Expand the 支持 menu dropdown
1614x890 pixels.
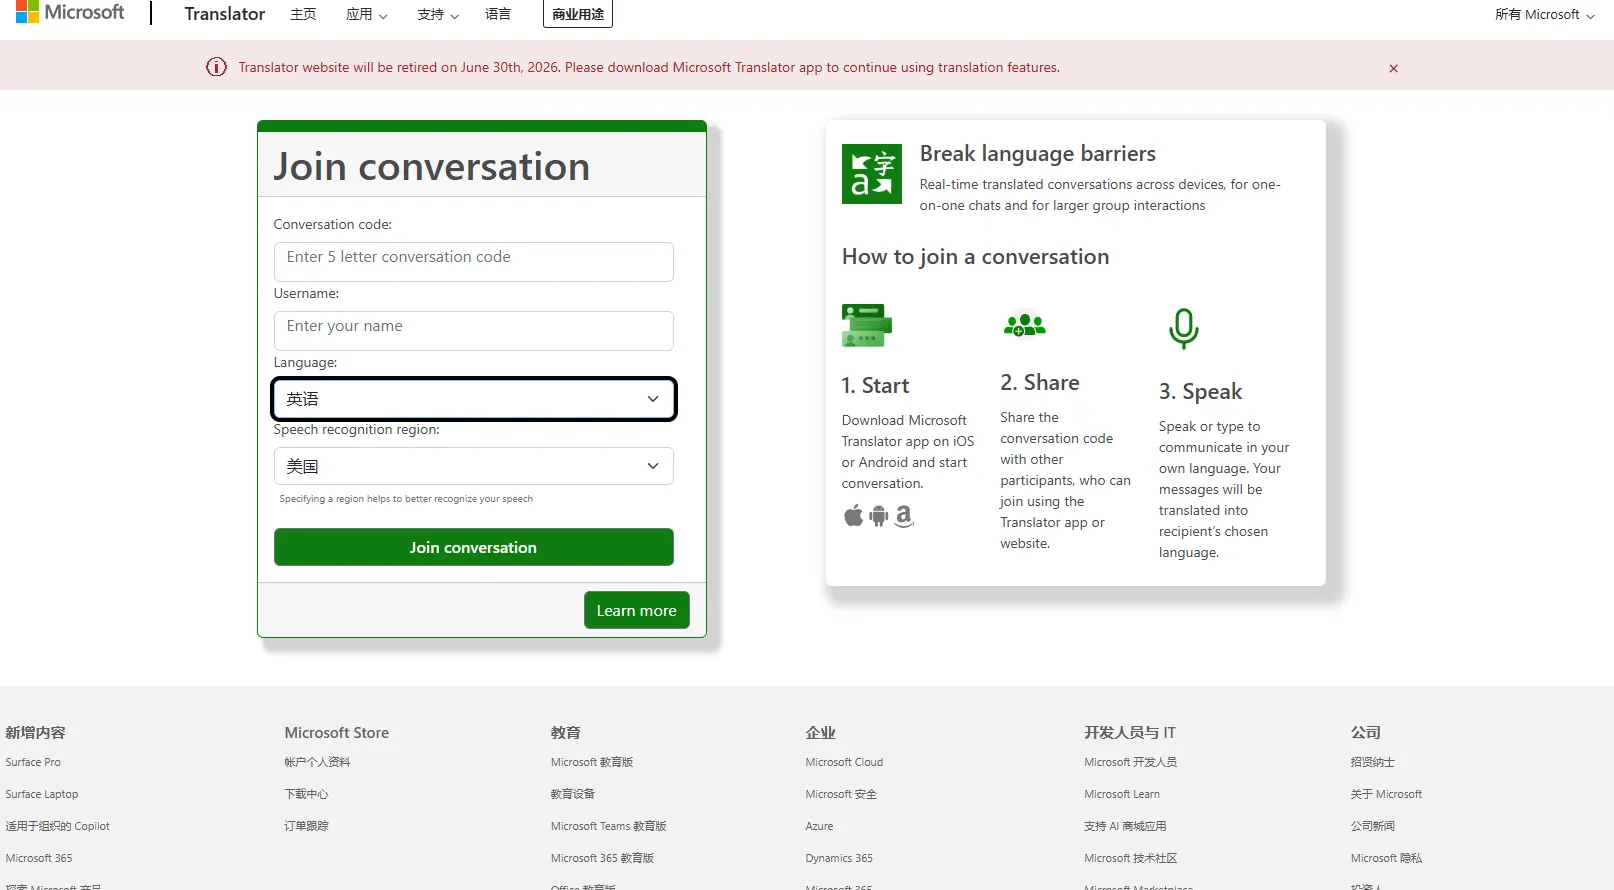[x=438, y=14]
